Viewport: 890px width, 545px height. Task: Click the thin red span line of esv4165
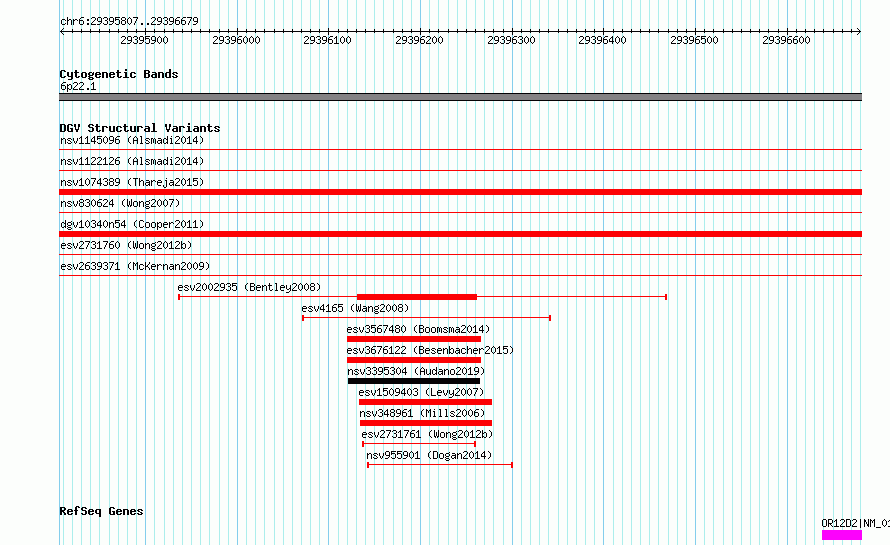click(x=426, y=318)
